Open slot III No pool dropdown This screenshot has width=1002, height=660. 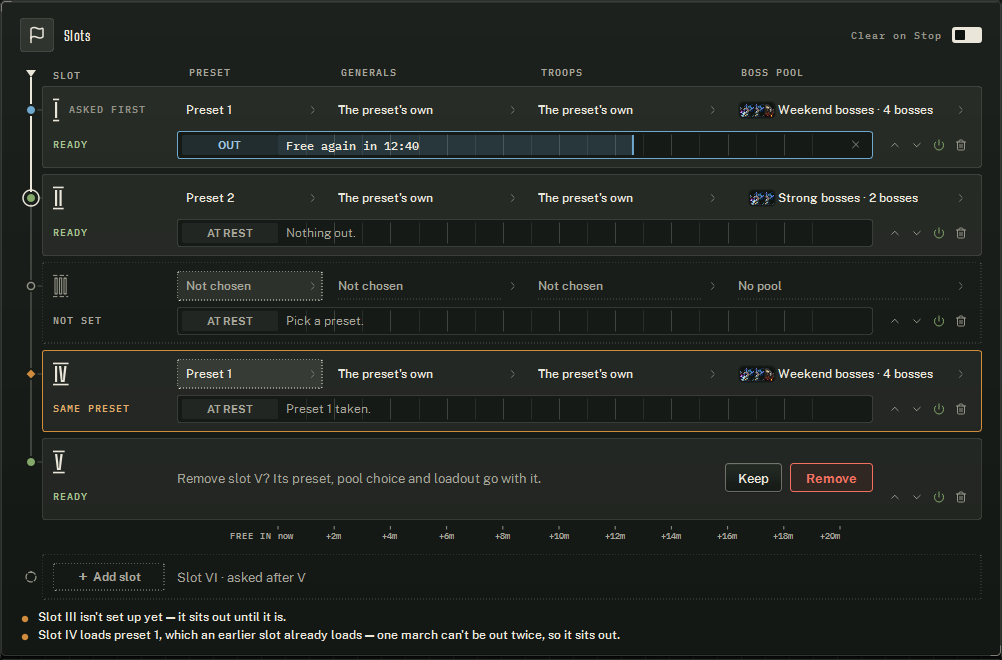[x=851, y=286]
